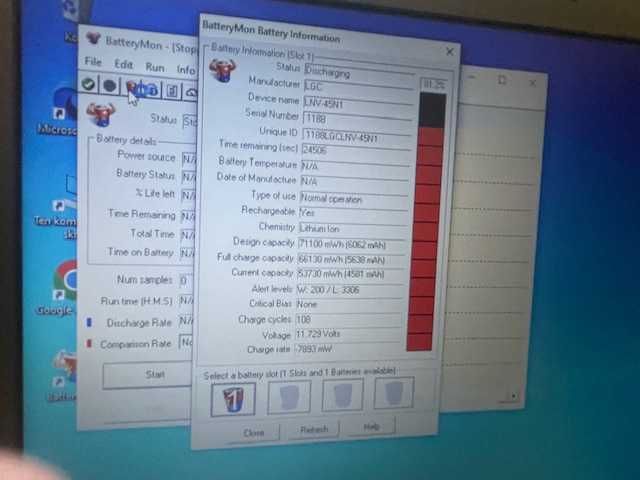Open BatteryMon desktop shortcut icon
Viewport: 640px width, 480px height.
pyautogui.click(x=65, y=367)
